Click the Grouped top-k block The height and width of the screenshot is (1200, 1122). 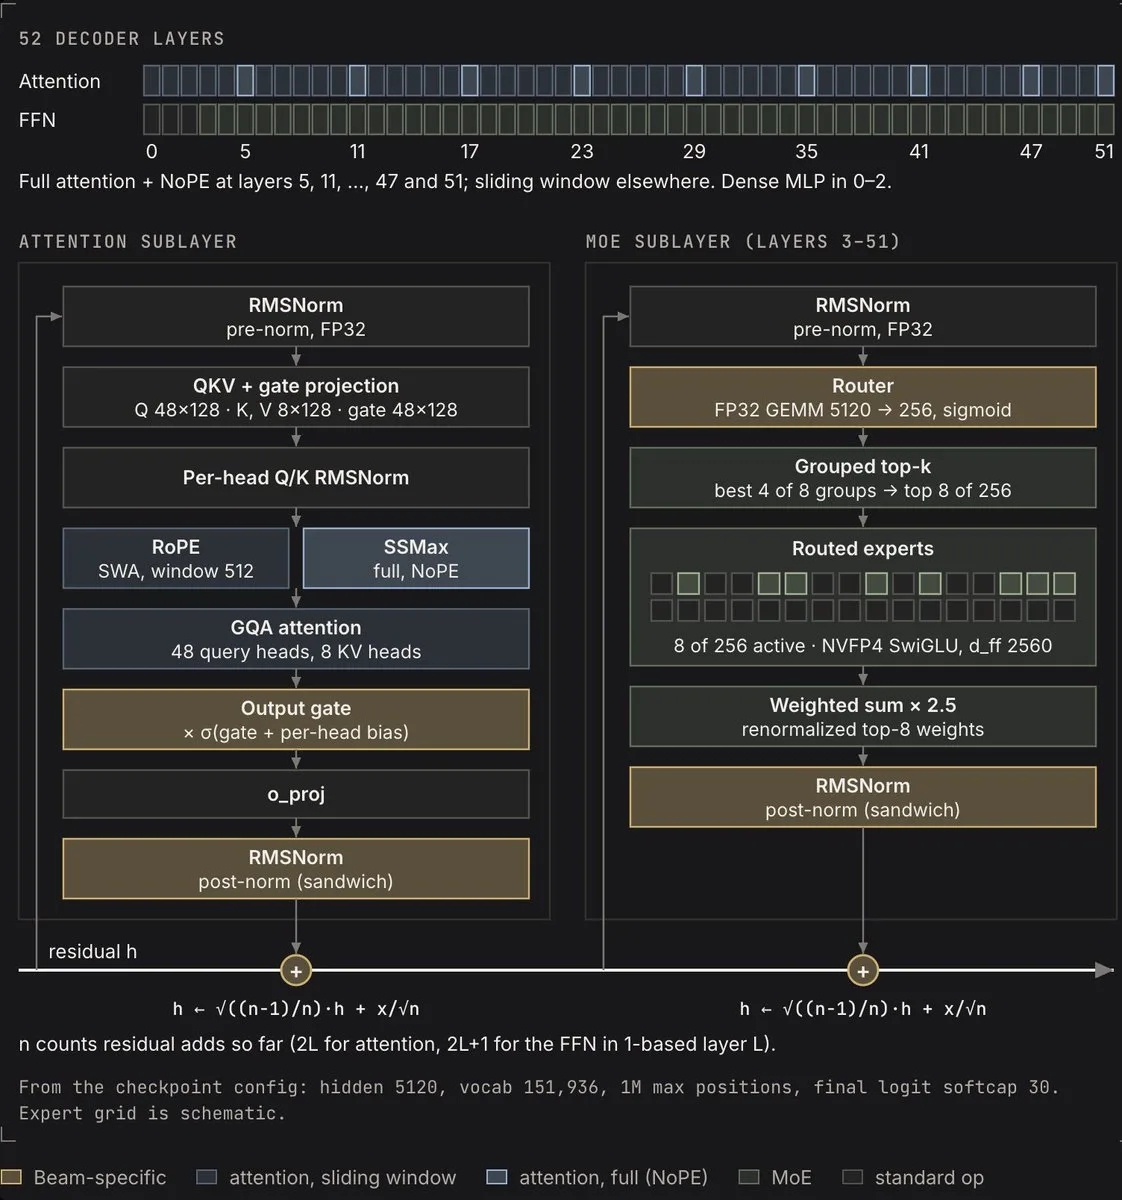pyautogui.click(x=863, y=477)
